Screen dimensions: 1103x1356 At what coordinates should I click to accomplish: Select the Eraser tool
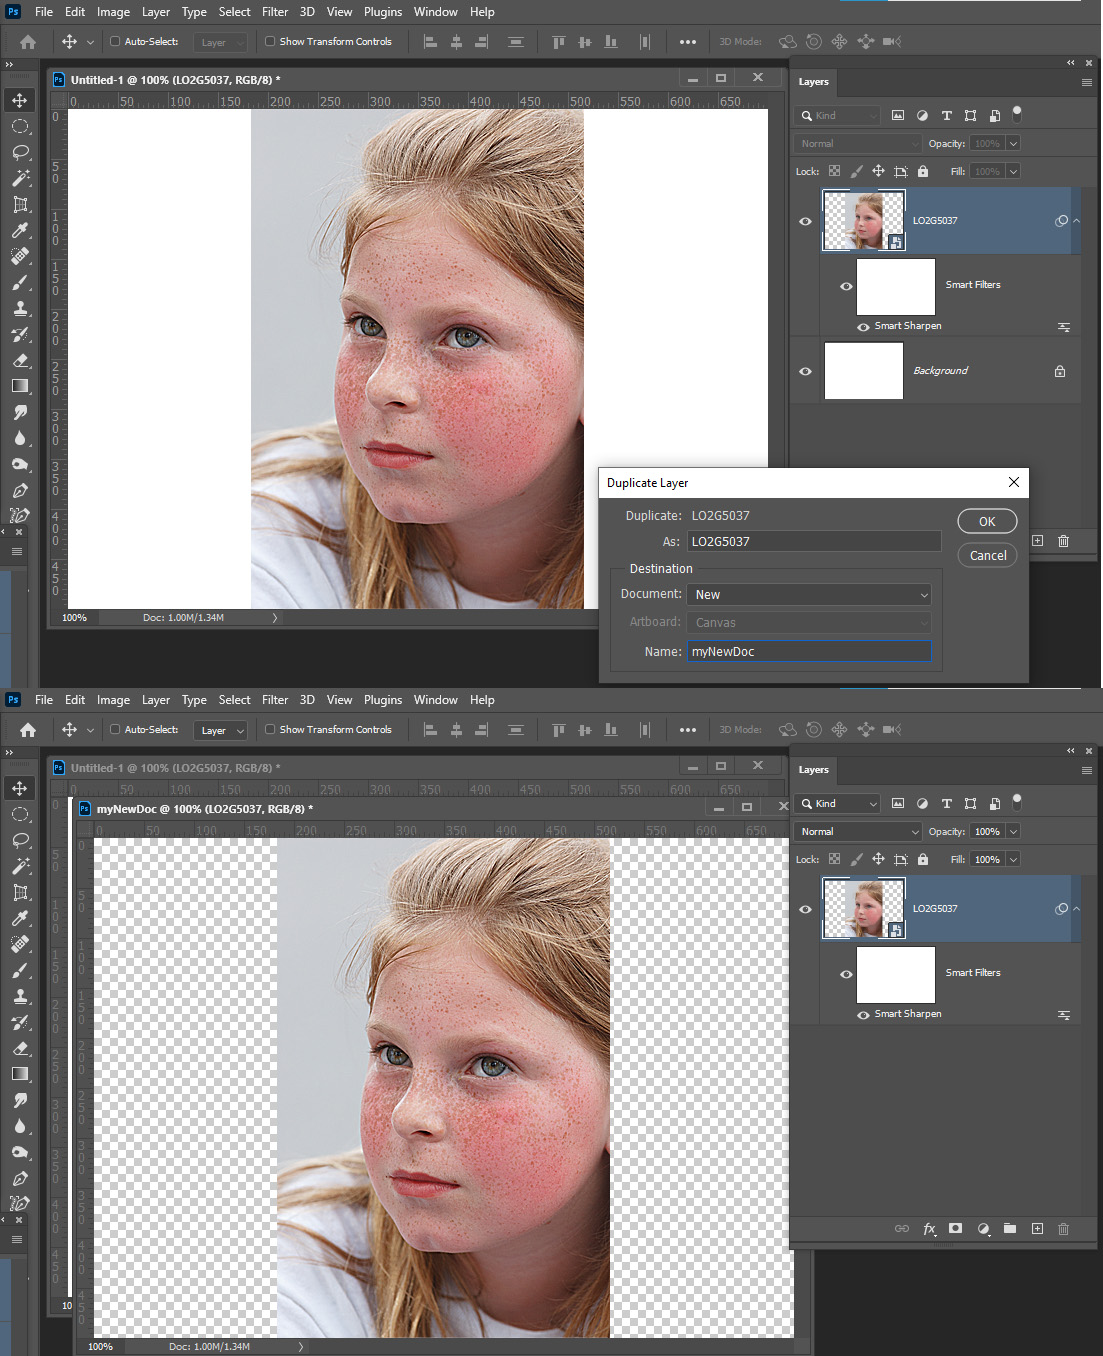pyautogui.click(x=20, y=360)
